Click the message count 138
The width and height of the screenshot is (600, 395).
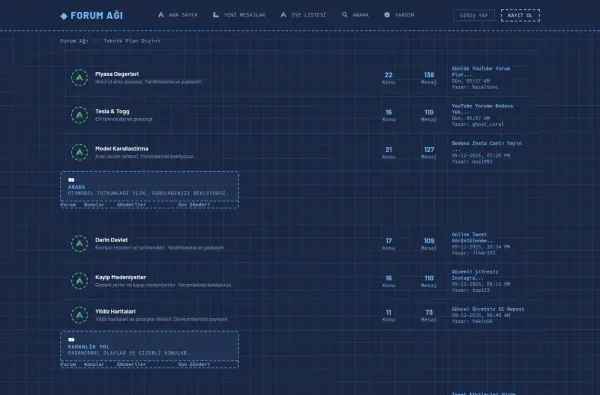[429, 75]
